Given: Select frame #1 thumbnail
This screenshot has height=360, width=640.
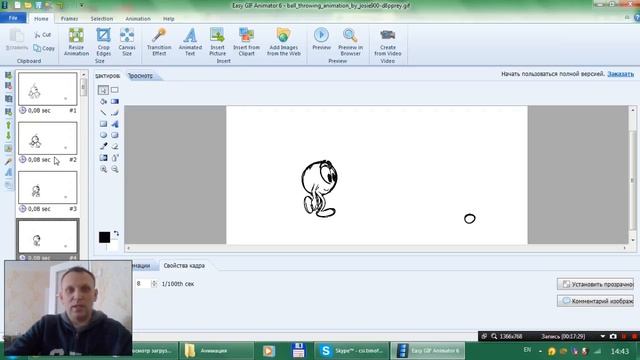Looking at the screenshot, I should click(47, 89).
